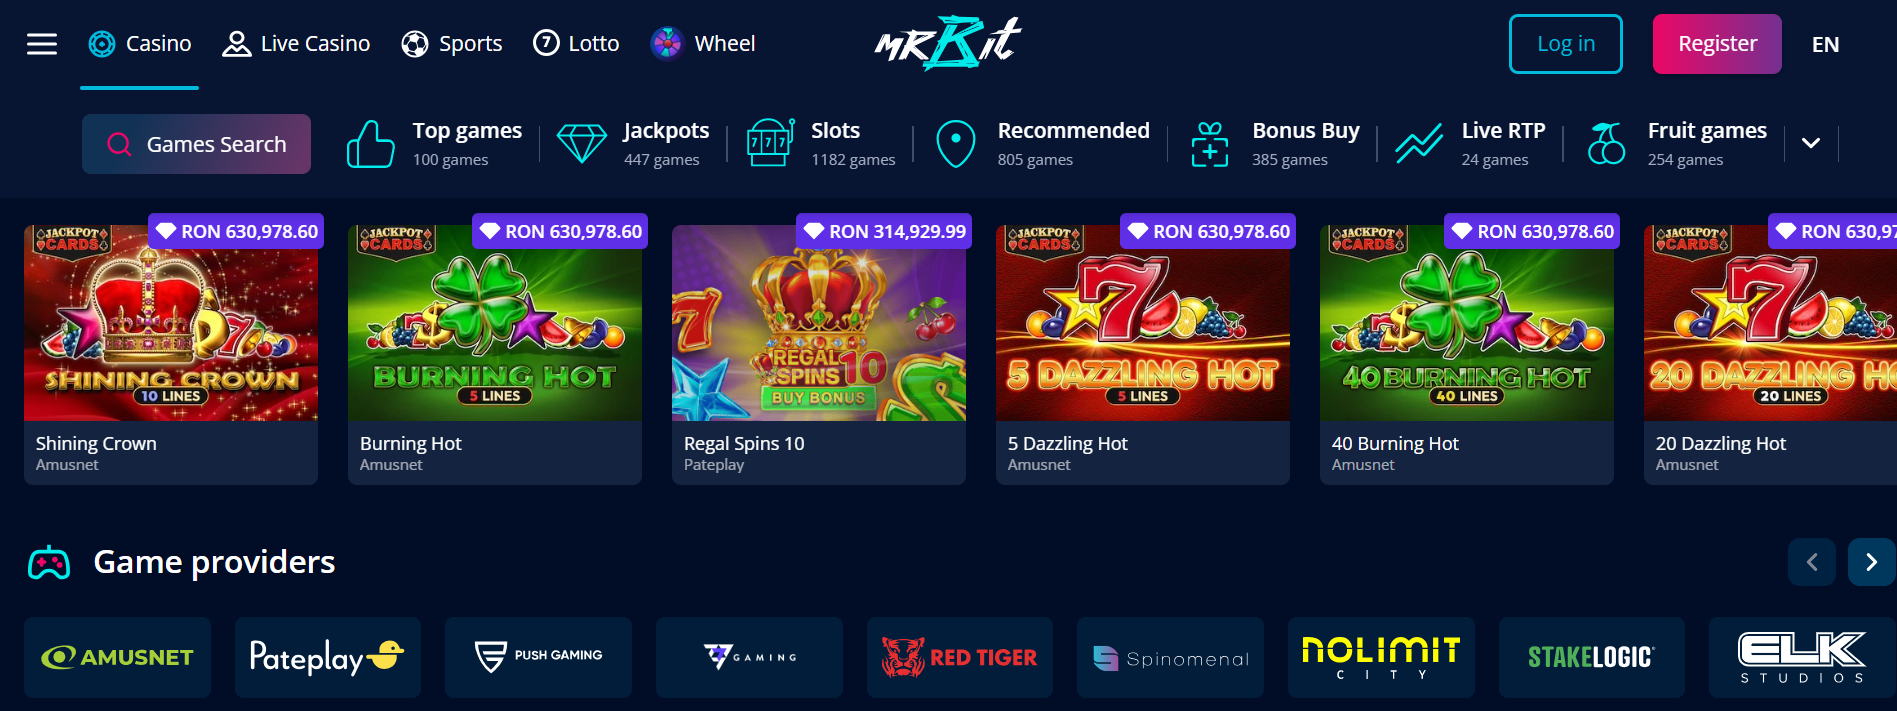Click the Recommended location pin icon
The height and width of the screenshot is (711, 1897).
pos(956,144)
